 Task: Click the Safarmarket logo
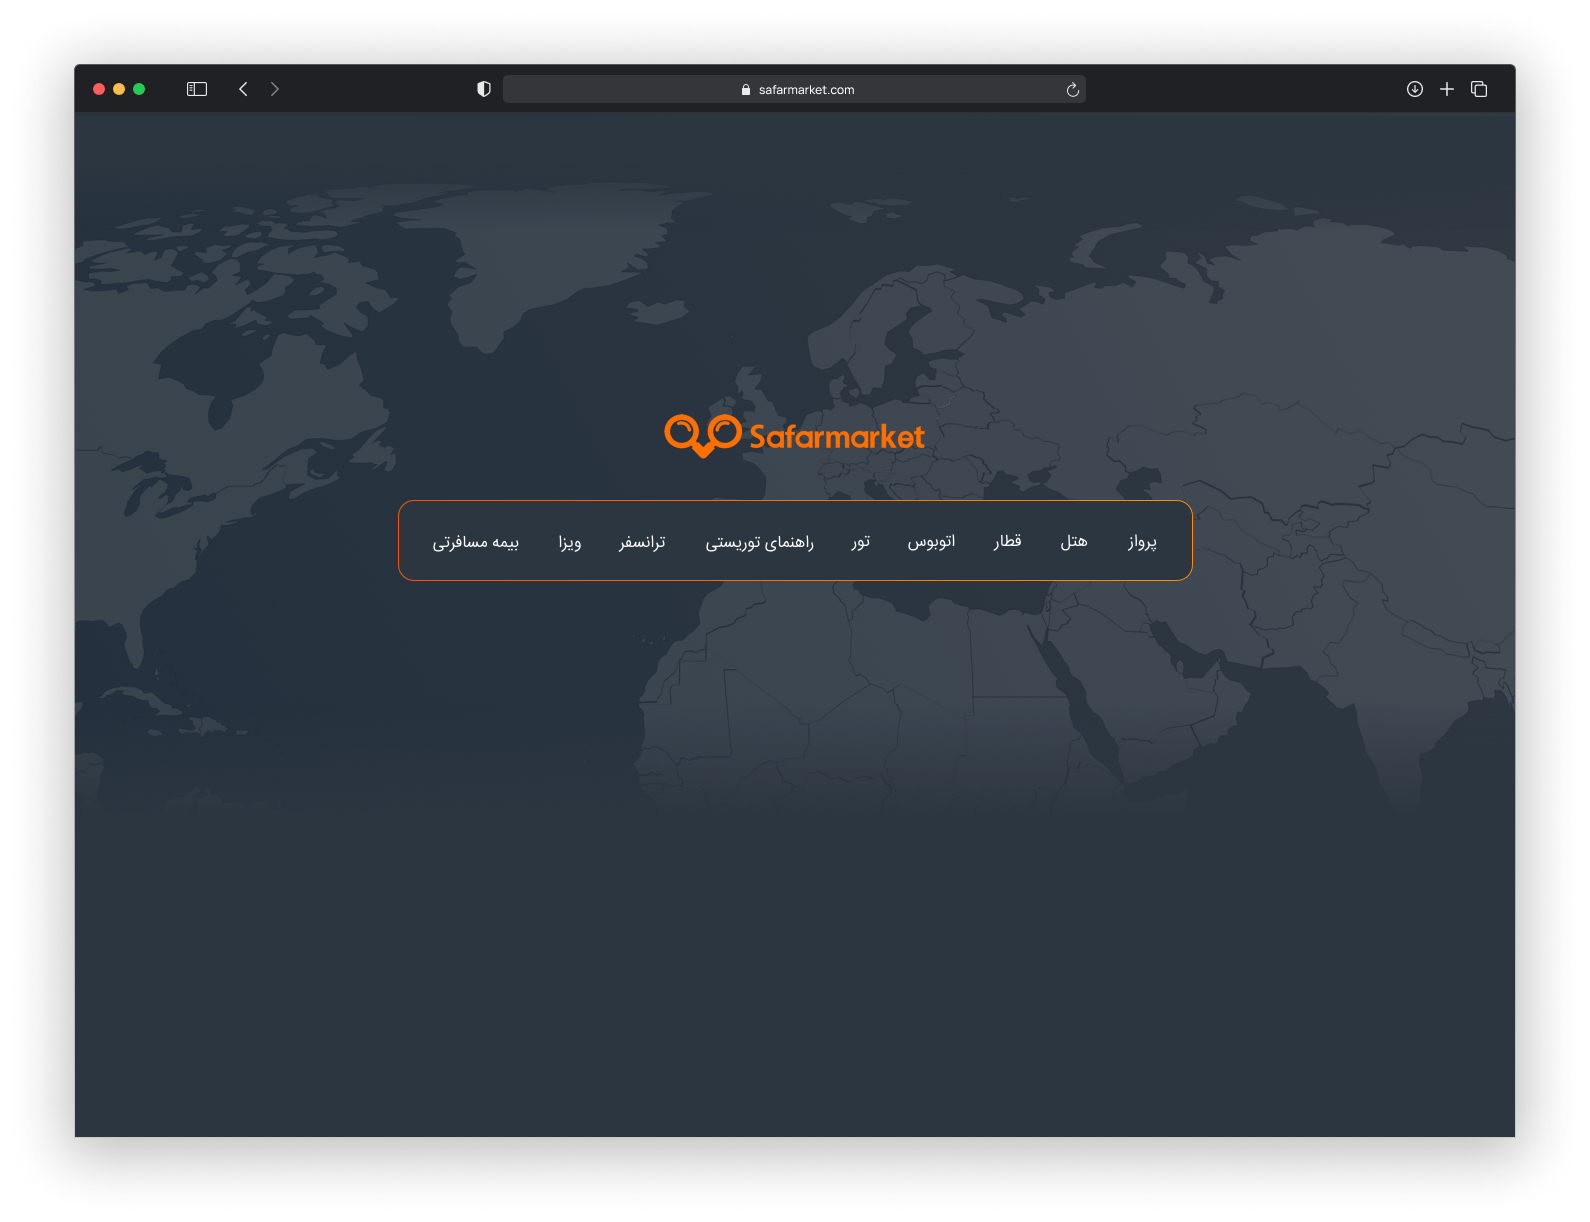(795, 436)
